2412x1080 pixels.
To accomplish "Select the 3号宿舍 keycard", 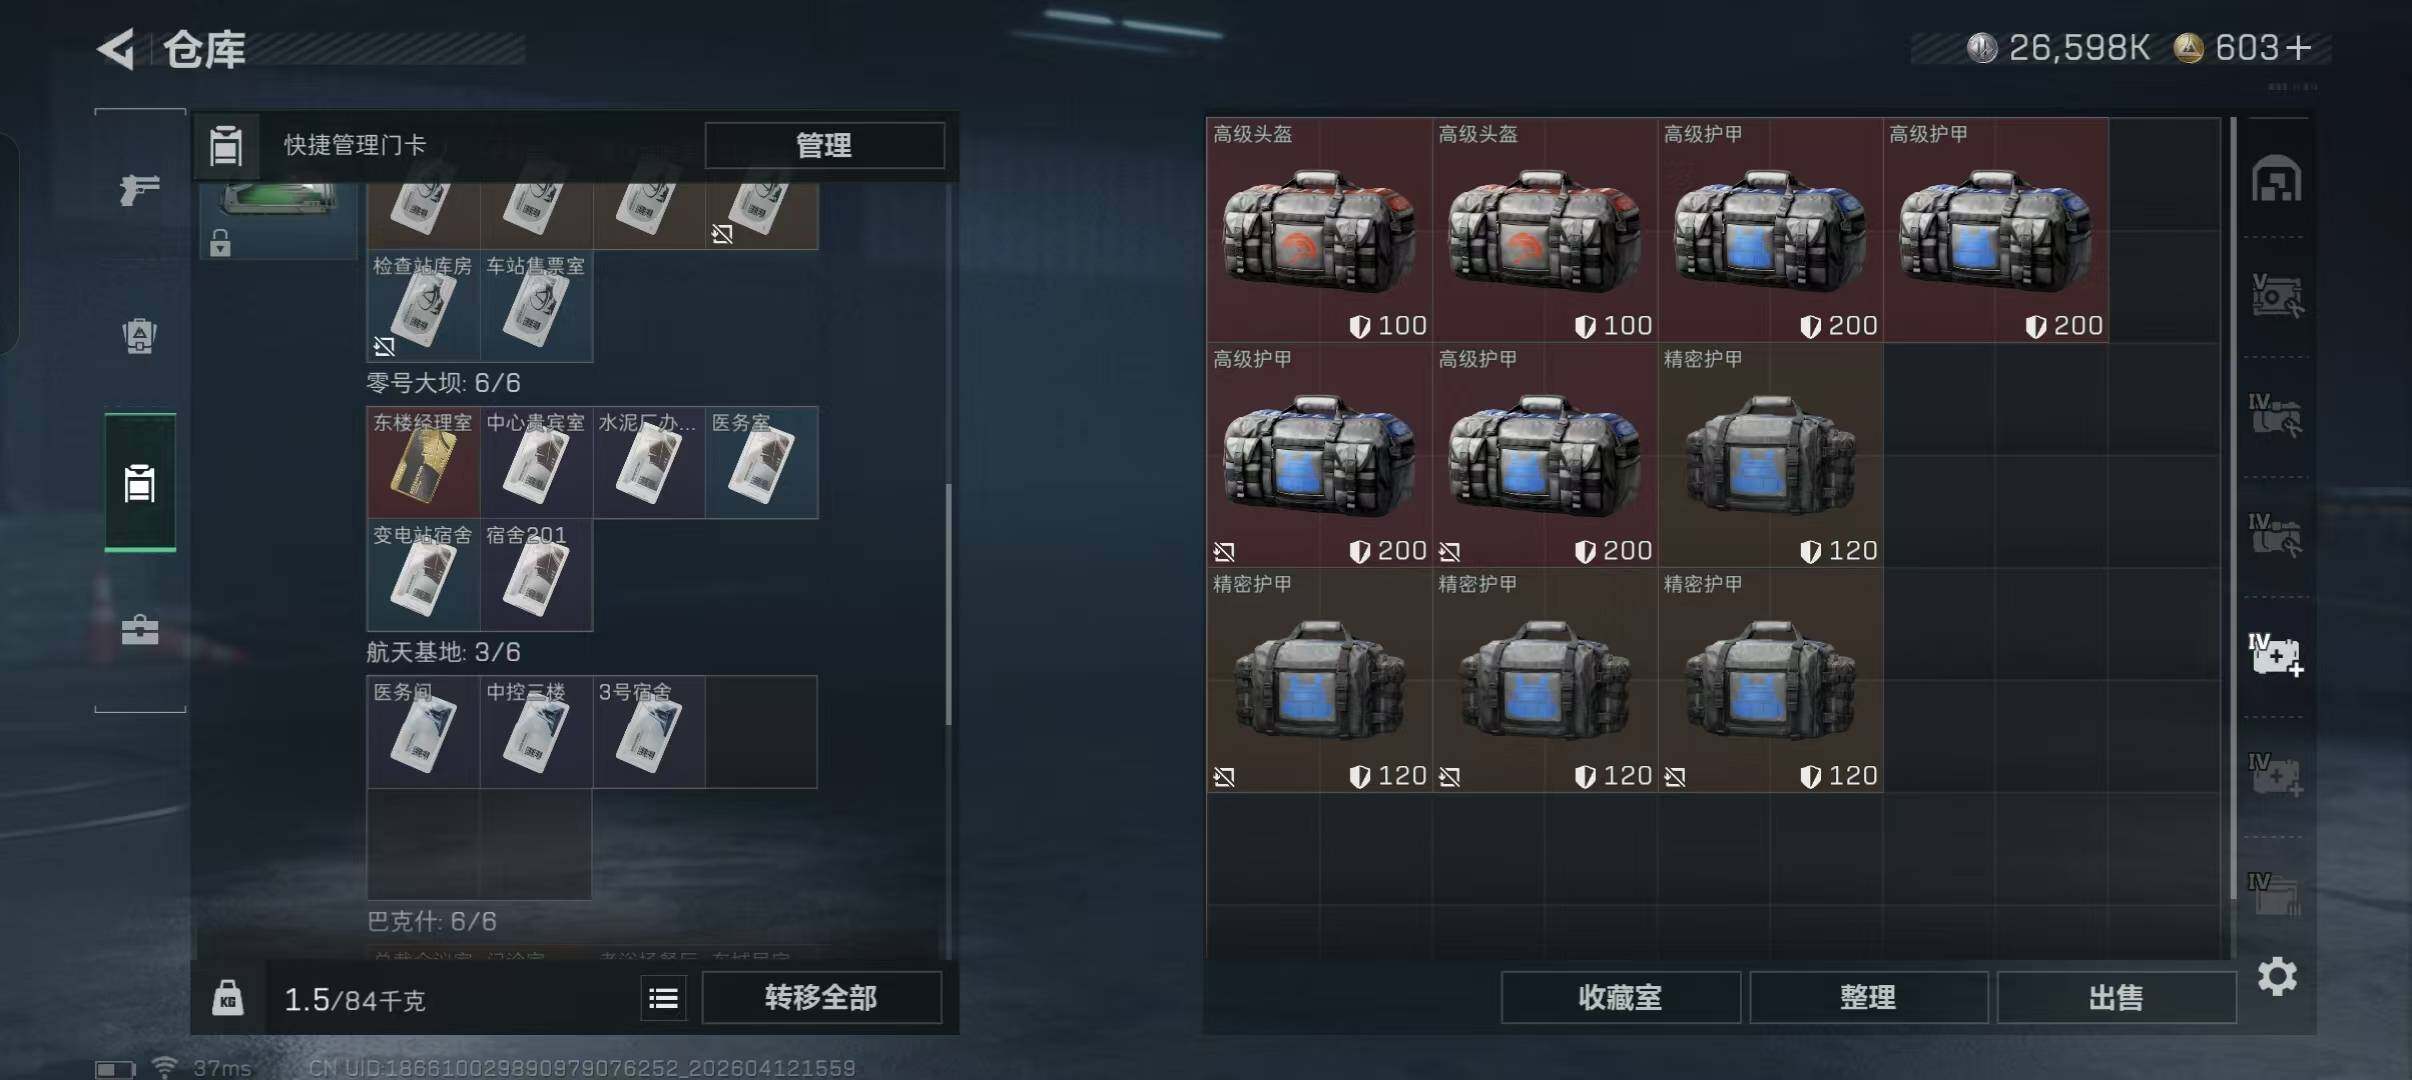I will pyautogui.click(x=649, y=732).
